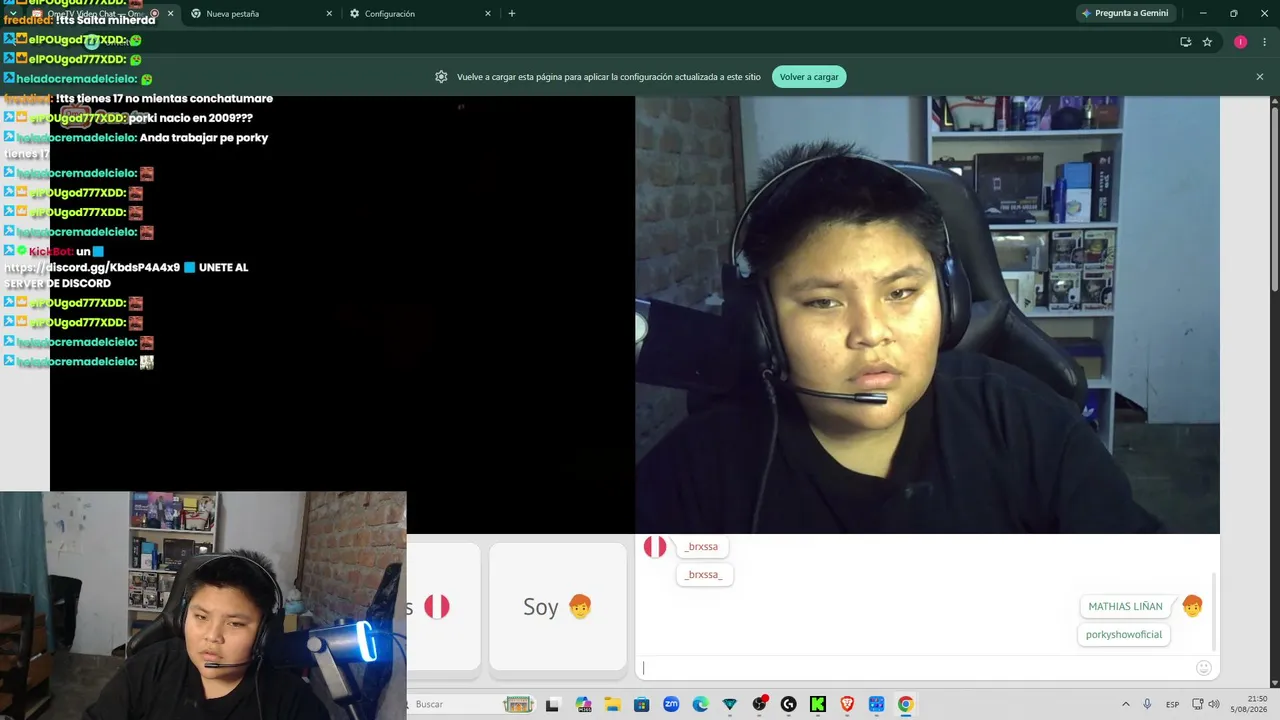Viewport: 1280px width, 720px height.
Task: Open network settings from system tray
Action: point(1198,705)
